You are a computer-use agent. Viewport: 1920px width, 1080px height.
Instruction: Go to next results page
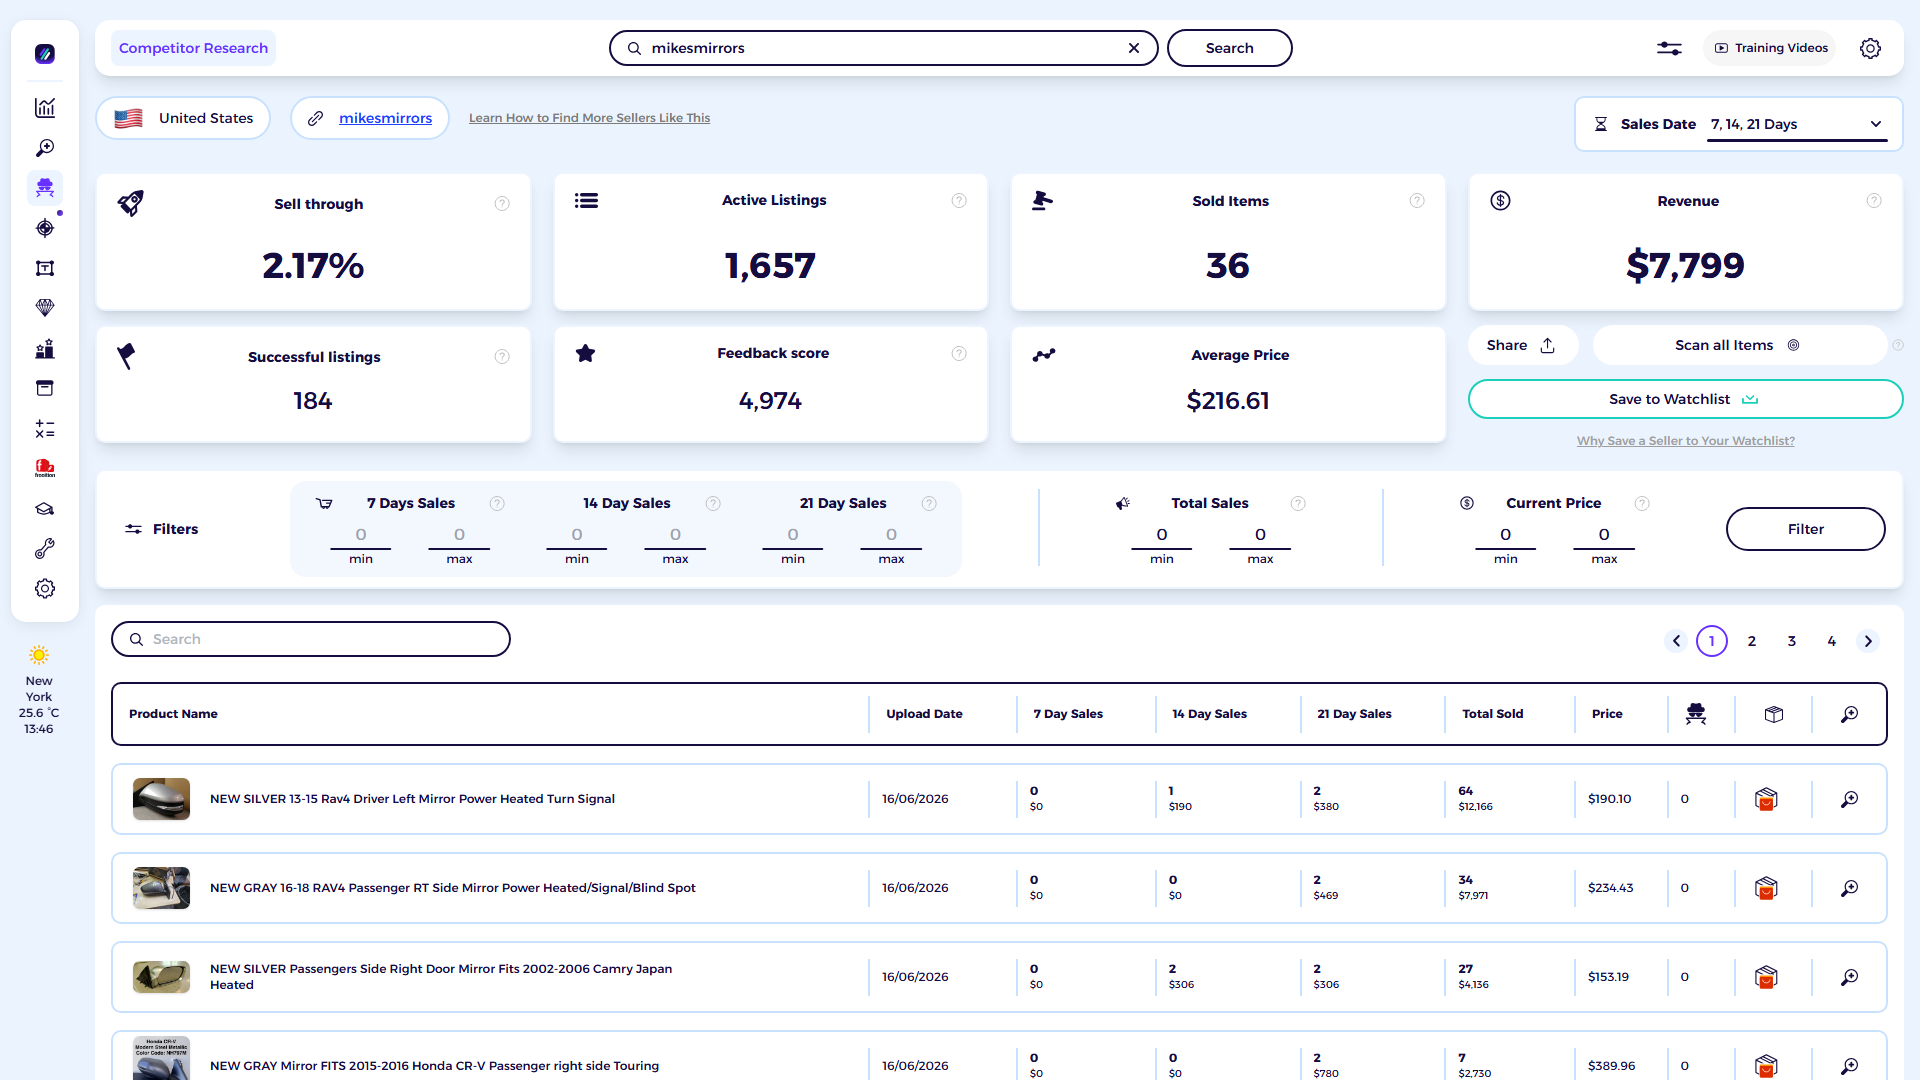[x=1868, y=641]
